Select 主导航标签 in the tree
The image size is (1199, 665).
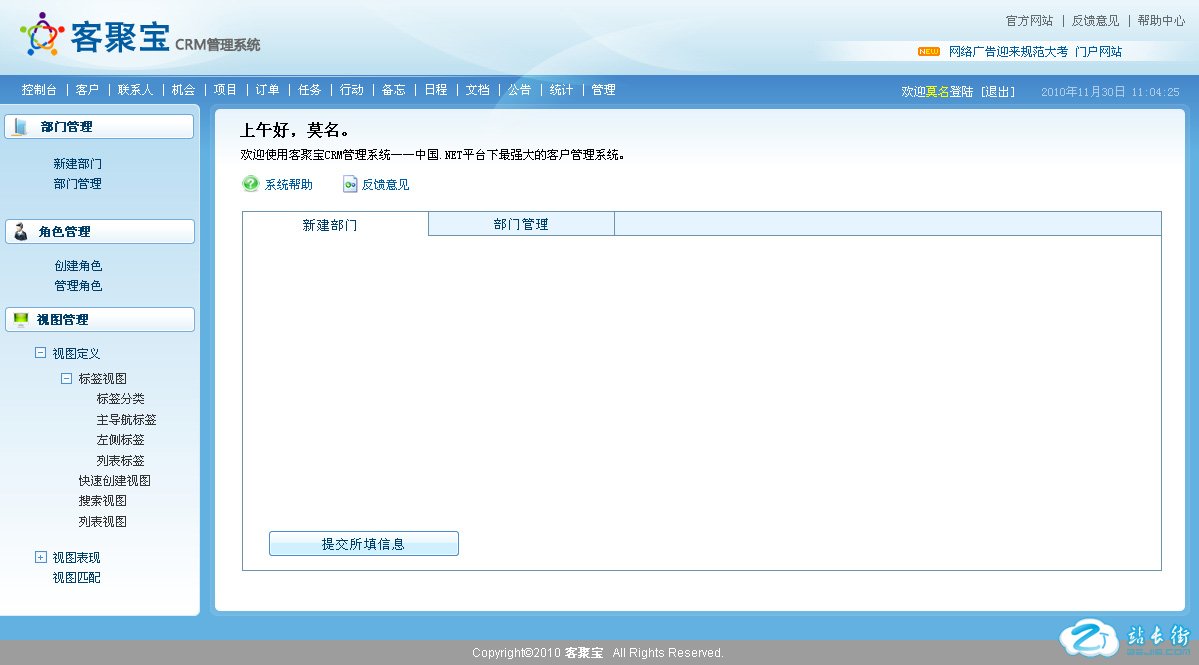[x=126, y=420]
